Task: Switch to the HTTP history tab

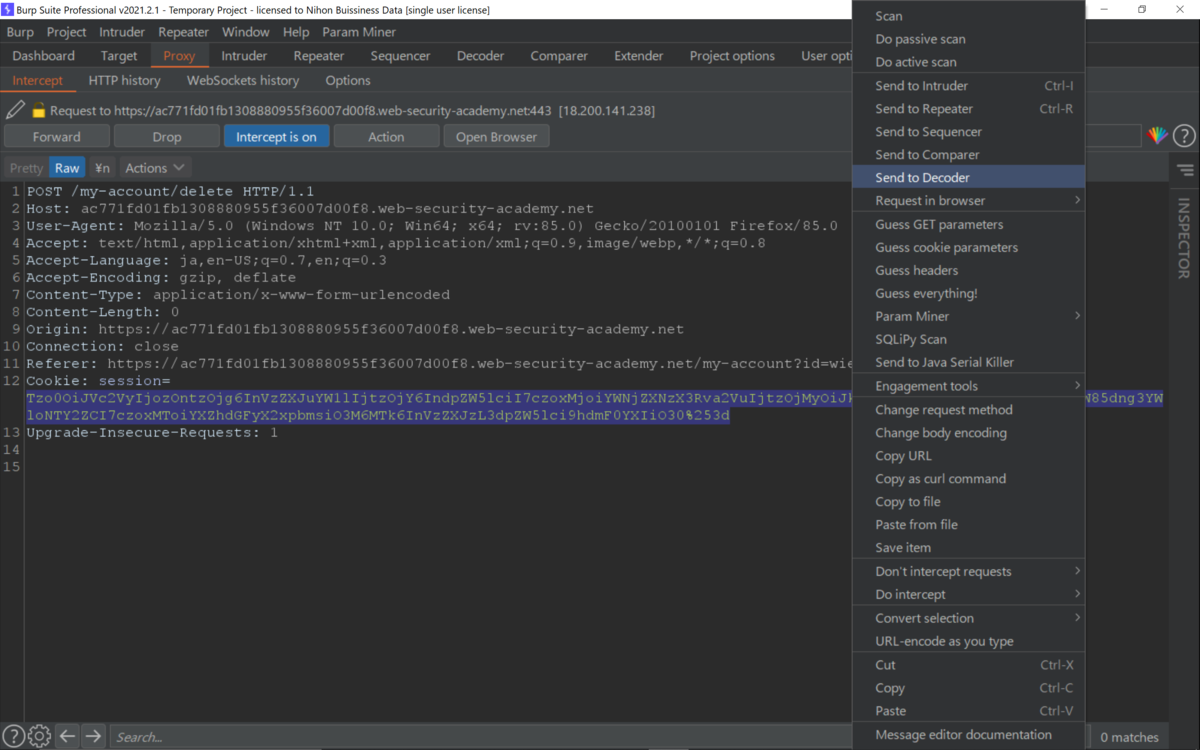Action: pos(124,80)
